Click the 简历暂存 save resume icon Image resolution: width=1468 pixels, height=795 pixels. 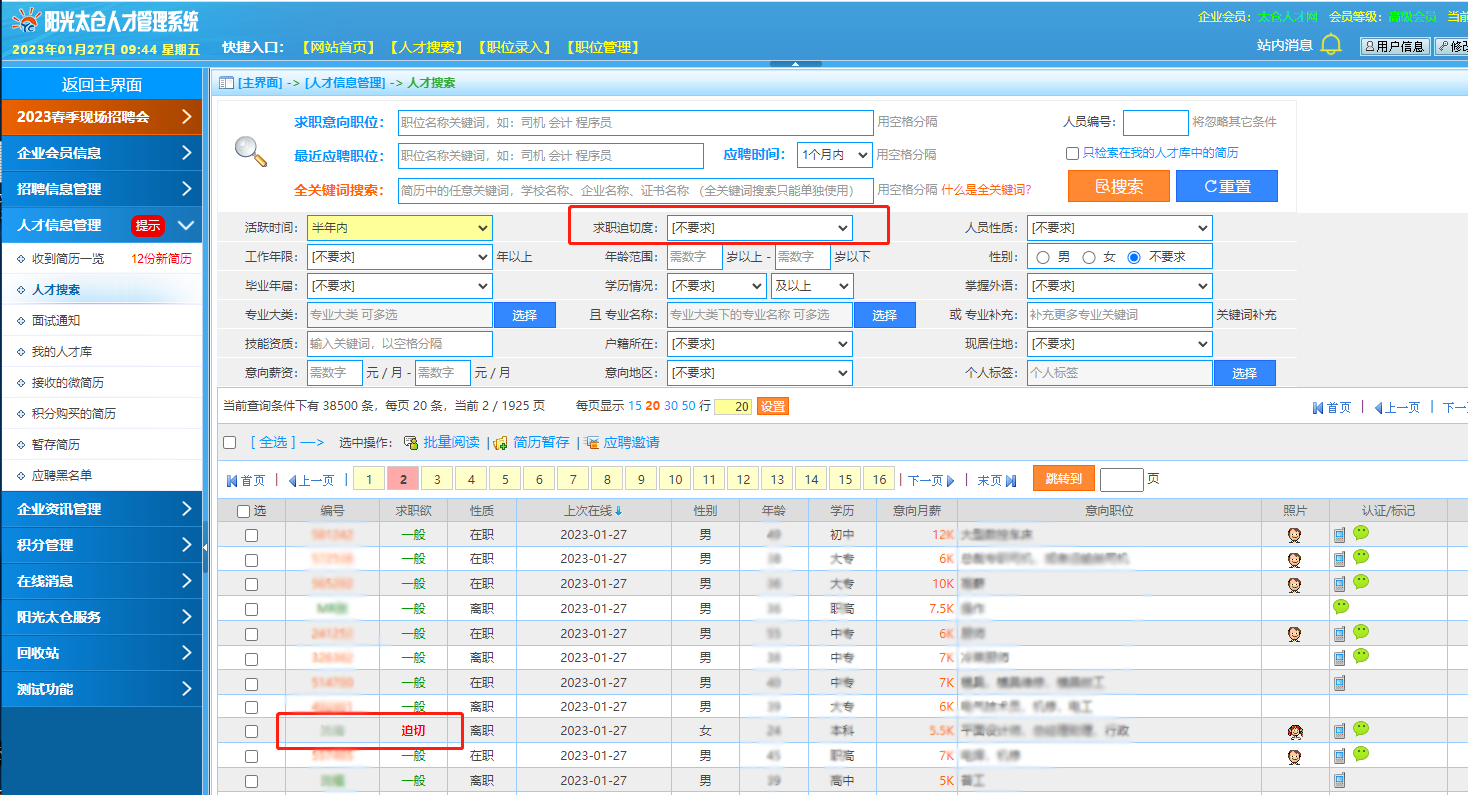pos(501,442)
